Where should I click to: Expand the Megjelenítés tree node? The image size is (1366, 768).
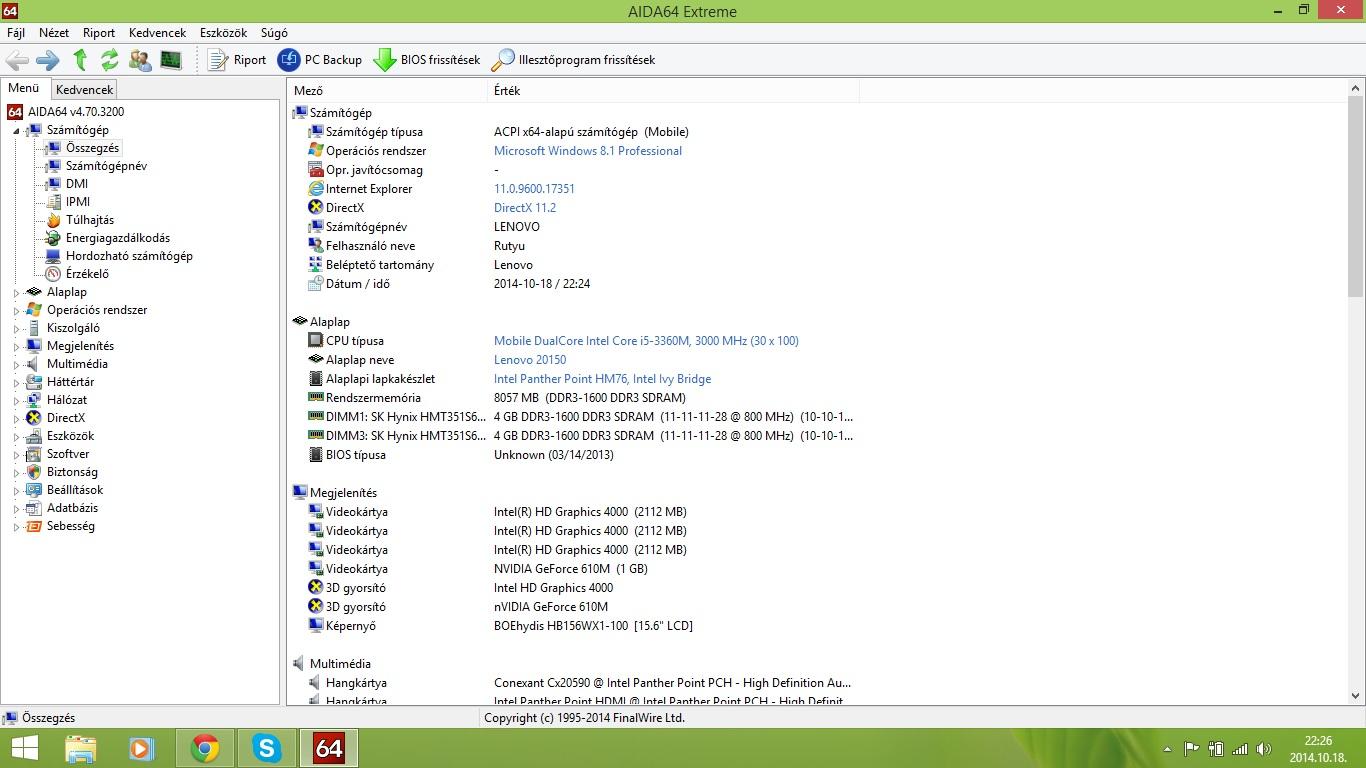tap(16, 346)
